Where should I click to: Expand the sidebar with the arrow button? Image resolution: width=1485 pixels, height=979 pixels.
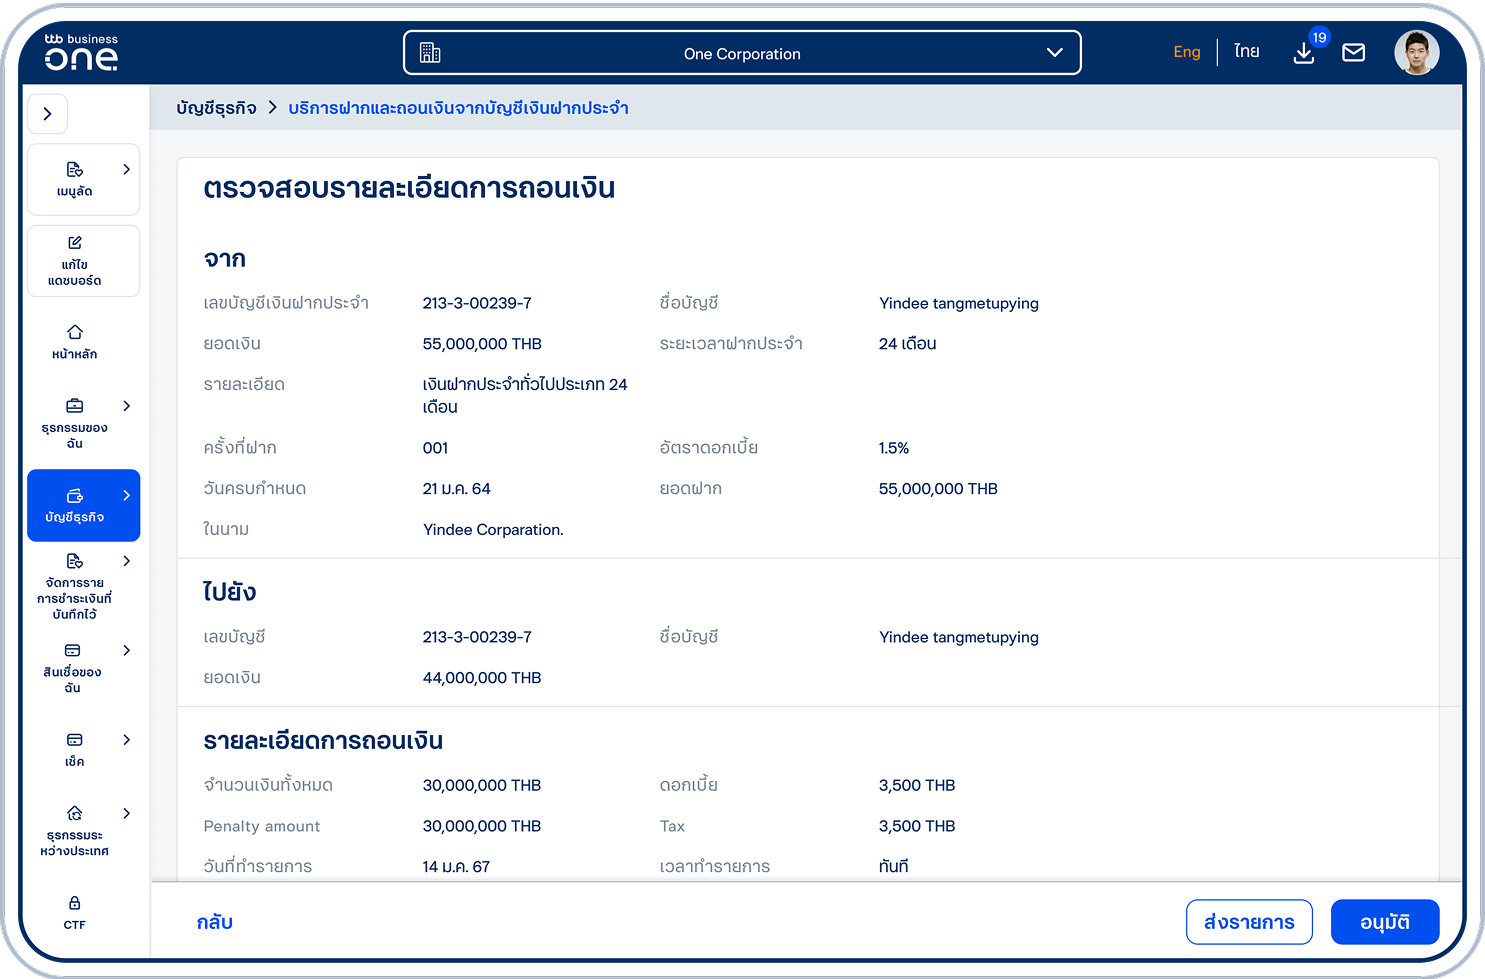point(47,114)
